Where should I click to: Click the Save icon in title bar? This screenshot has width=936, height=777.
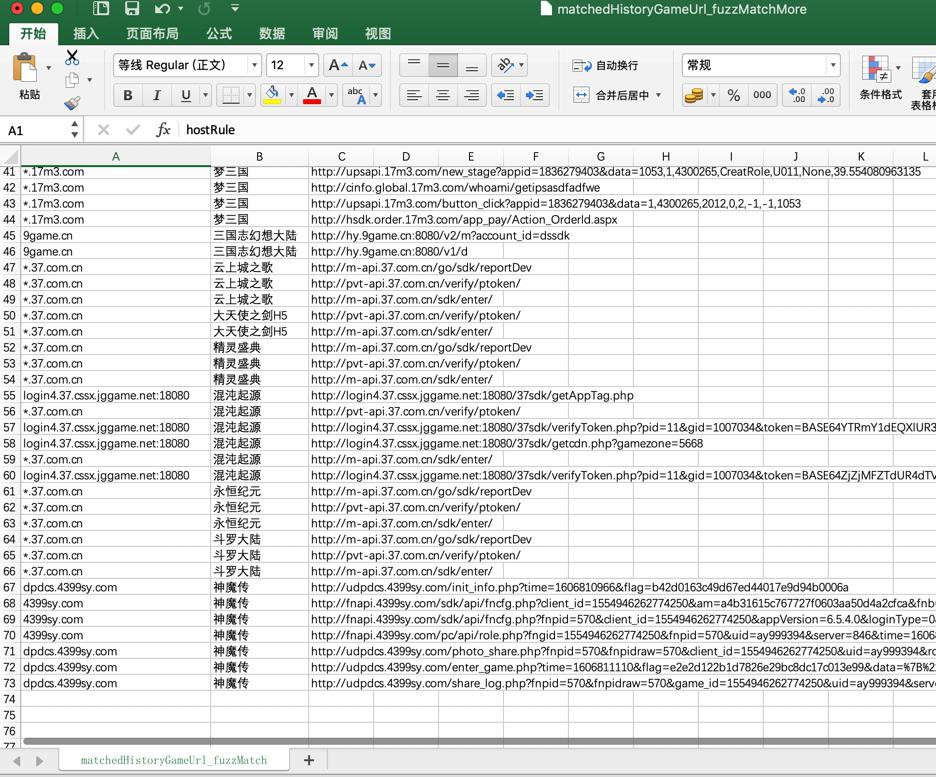(x=132, y=9)
